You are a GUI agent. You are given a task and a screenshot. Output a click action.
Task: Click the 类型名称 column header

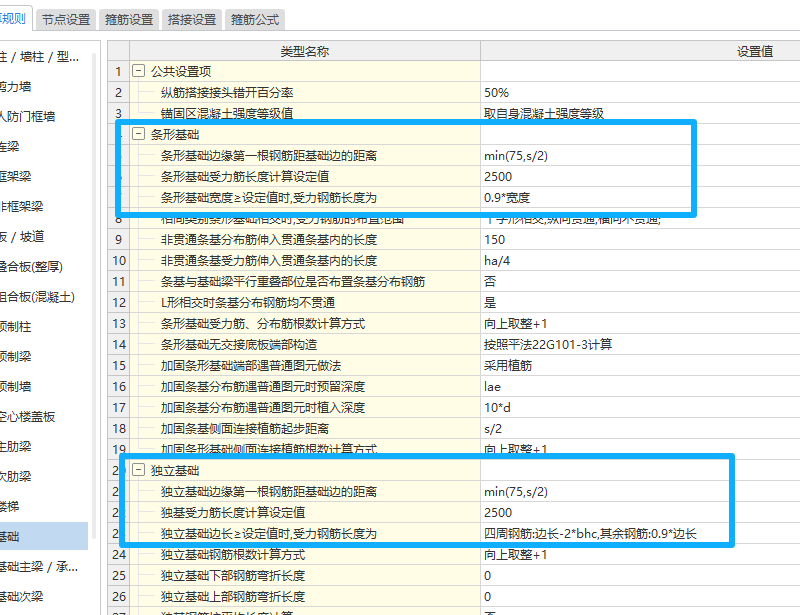pyautogui.click(x=305, y=51)
